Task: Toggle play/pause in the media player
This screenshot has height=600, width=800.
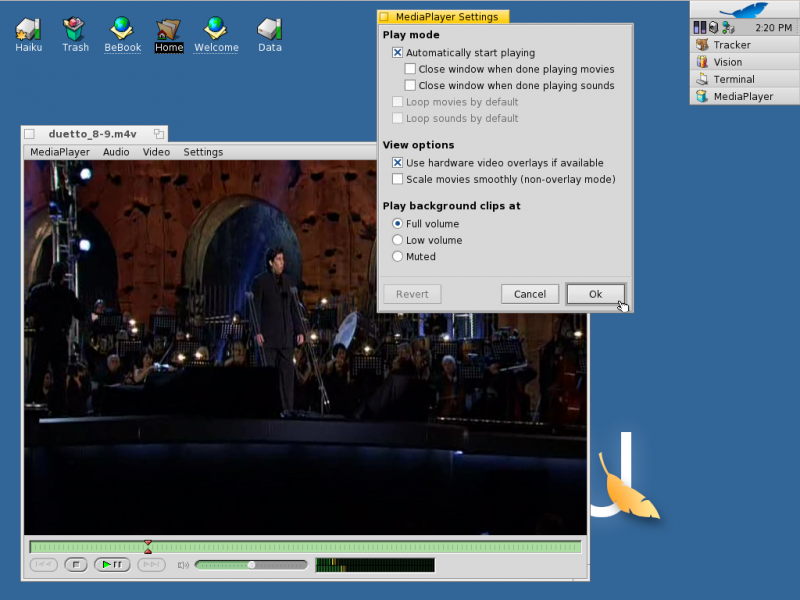Action: pyautogui.click(x=112, y=565)
